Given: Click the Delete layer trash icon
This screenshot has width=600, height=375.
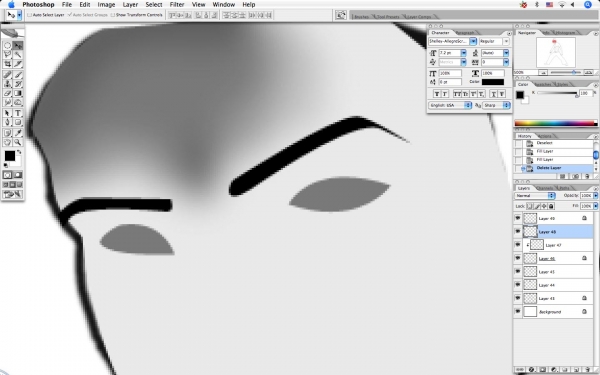Looking at the screenshot, I should click(x=587, y=370).
